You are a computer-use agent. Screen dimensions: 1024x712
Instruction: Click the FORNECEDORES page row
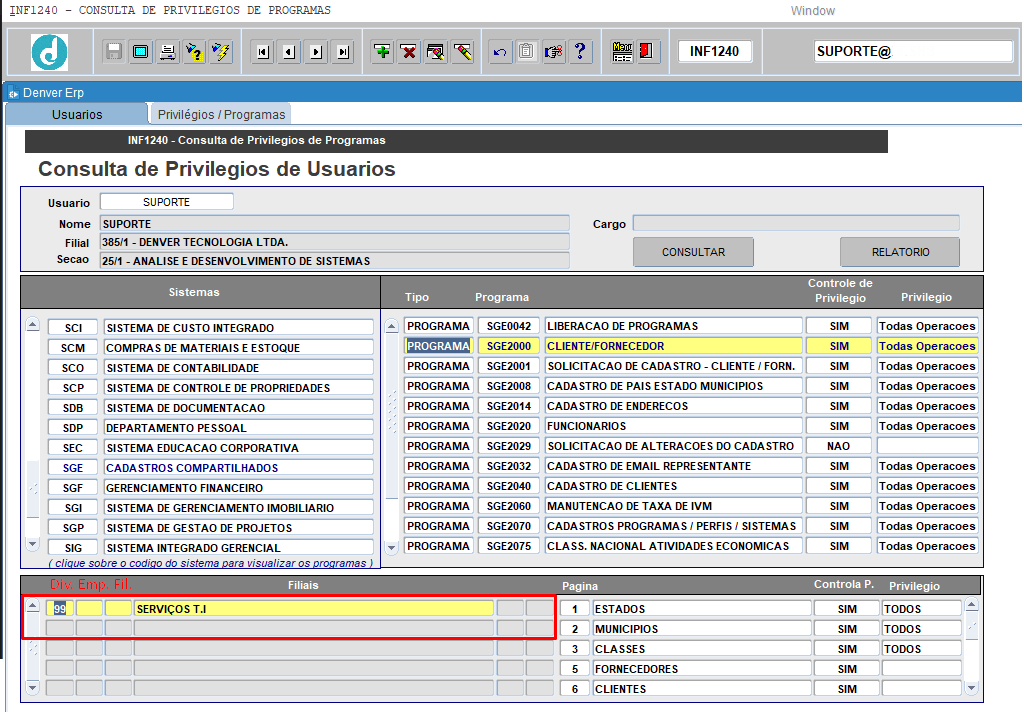point(702,669)
